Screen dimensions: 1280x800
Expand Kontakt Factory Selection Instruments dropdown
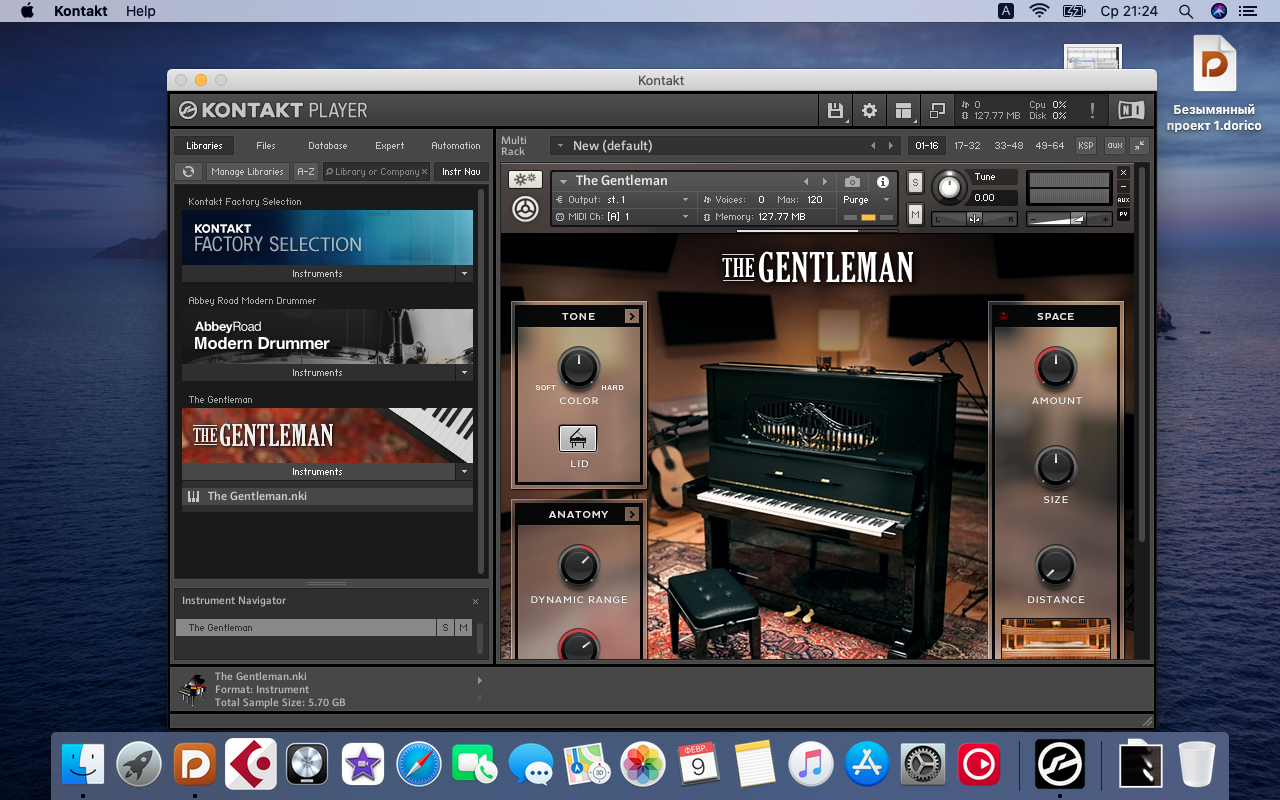pos(463,274)
